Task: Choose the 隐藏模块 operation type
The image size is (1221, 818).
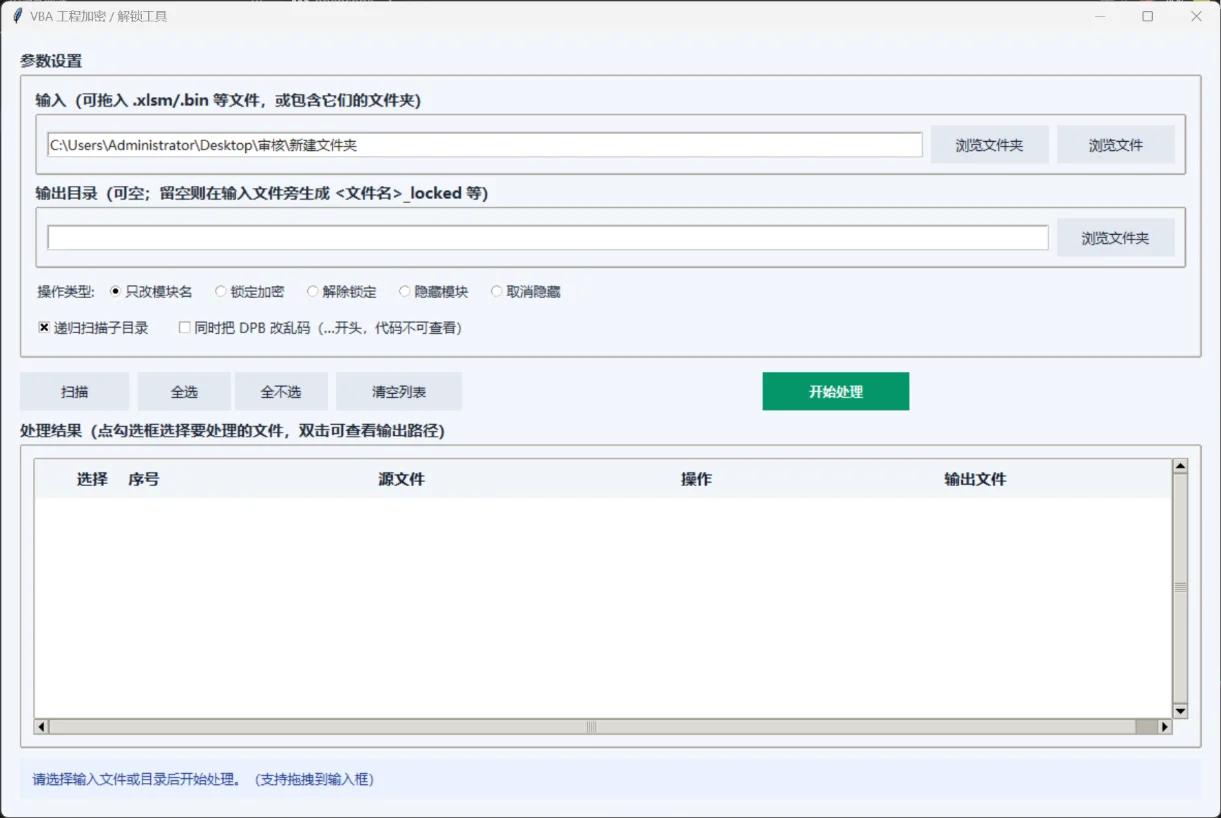Action: (x=433, y=292)
